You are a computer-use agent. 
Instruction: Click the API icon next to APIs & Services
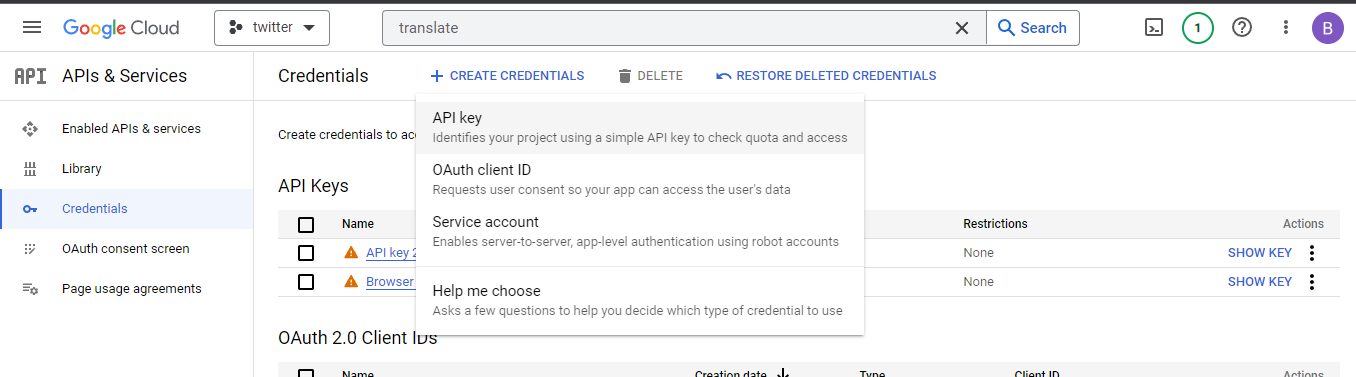30,76
